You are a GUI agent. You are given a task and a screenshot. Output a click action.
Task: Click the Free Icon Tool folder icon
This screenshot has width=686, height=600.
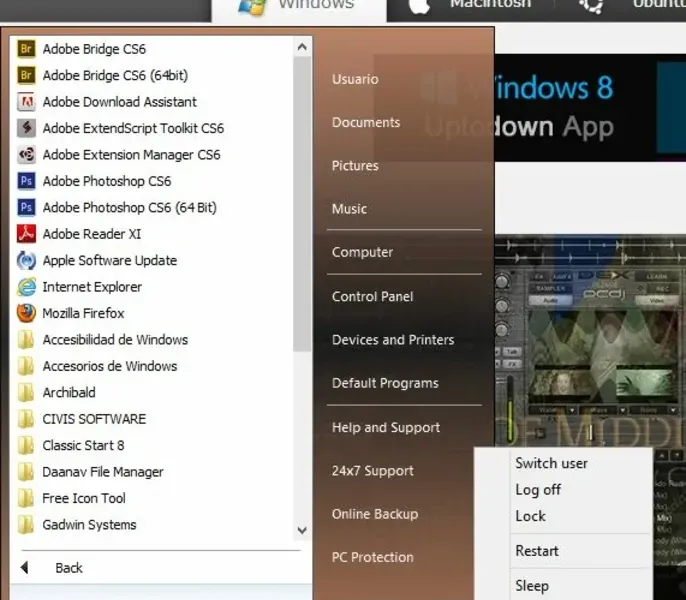click(x=26, y=498)
